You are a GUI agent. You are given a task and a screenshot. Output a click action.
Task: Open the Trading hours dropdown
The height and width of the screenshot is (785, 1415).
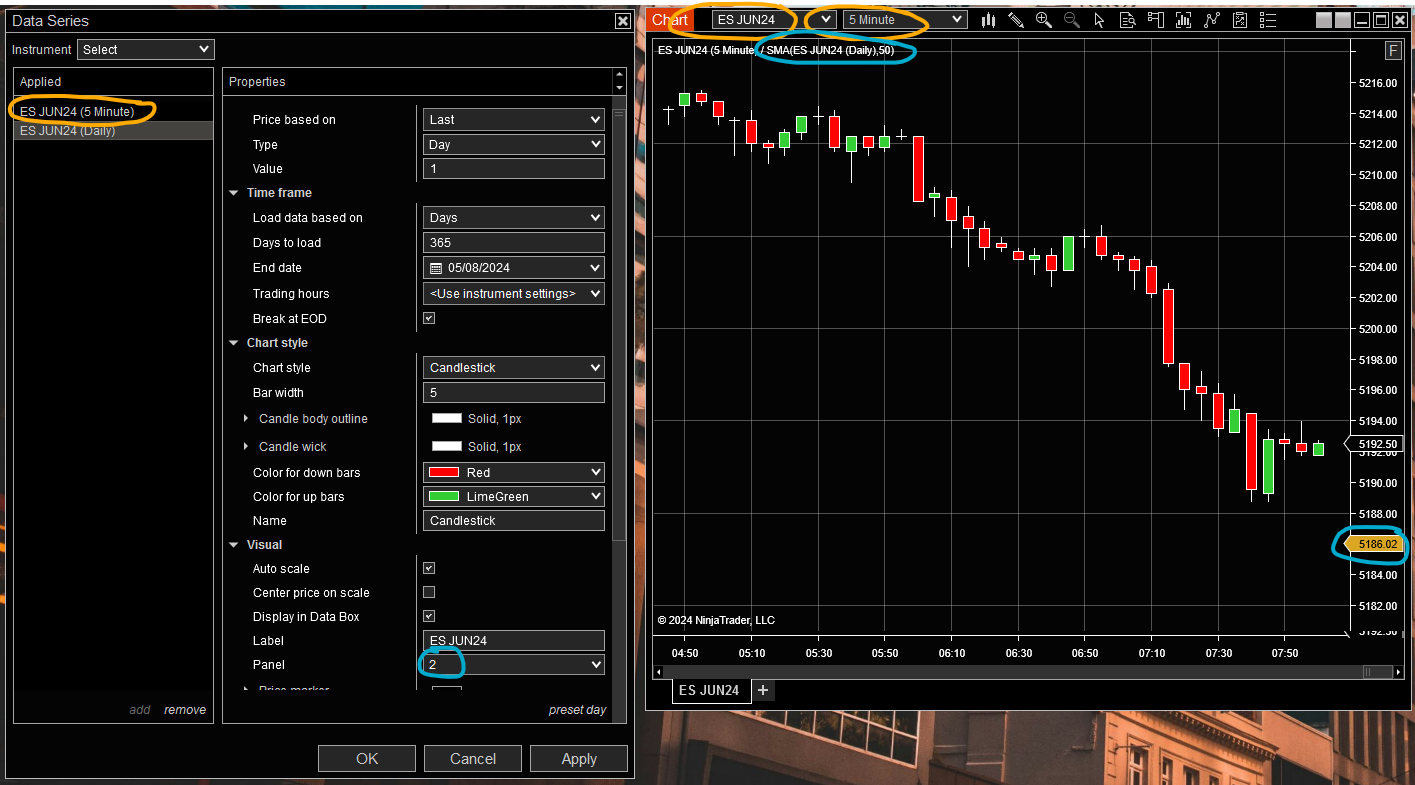[x=514, y=293]
